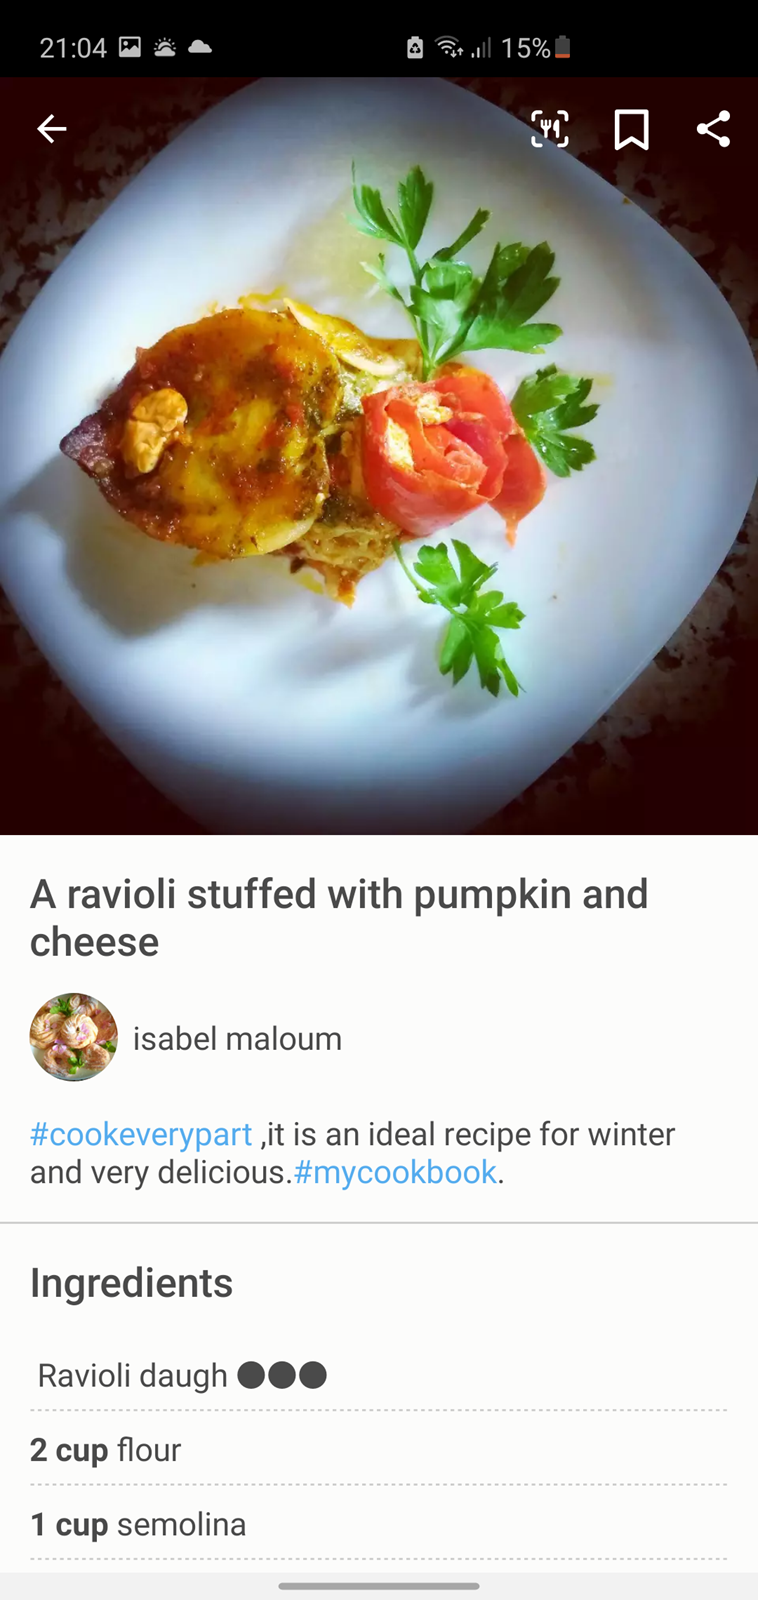
Task: View the ravioli dish photo
Action: [379, 456]
